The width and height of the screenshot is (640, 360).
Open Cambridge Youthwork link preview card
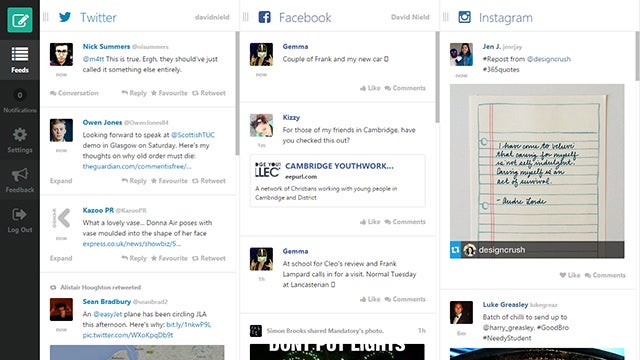338,181
